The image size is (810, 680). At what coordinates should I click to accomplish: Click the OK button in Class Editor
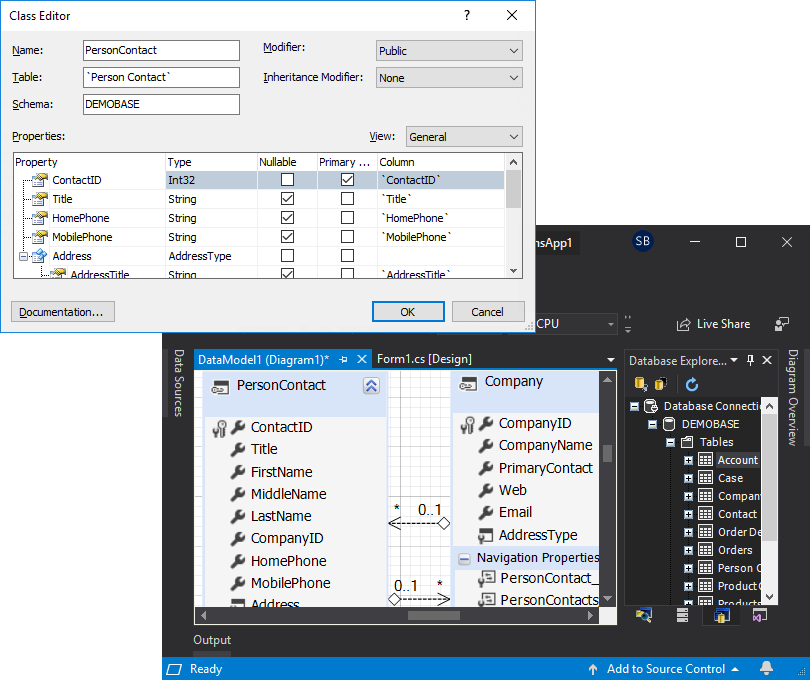(408, 312)
